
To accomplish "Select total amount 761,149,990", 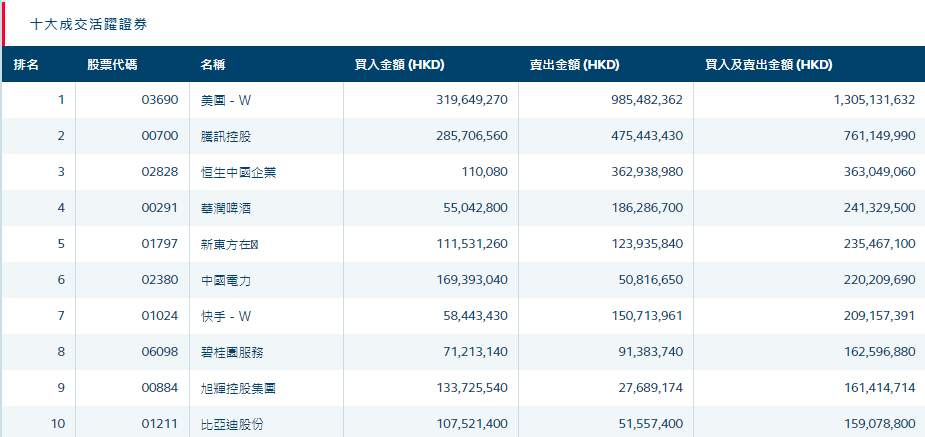I will tap(880, 136).
